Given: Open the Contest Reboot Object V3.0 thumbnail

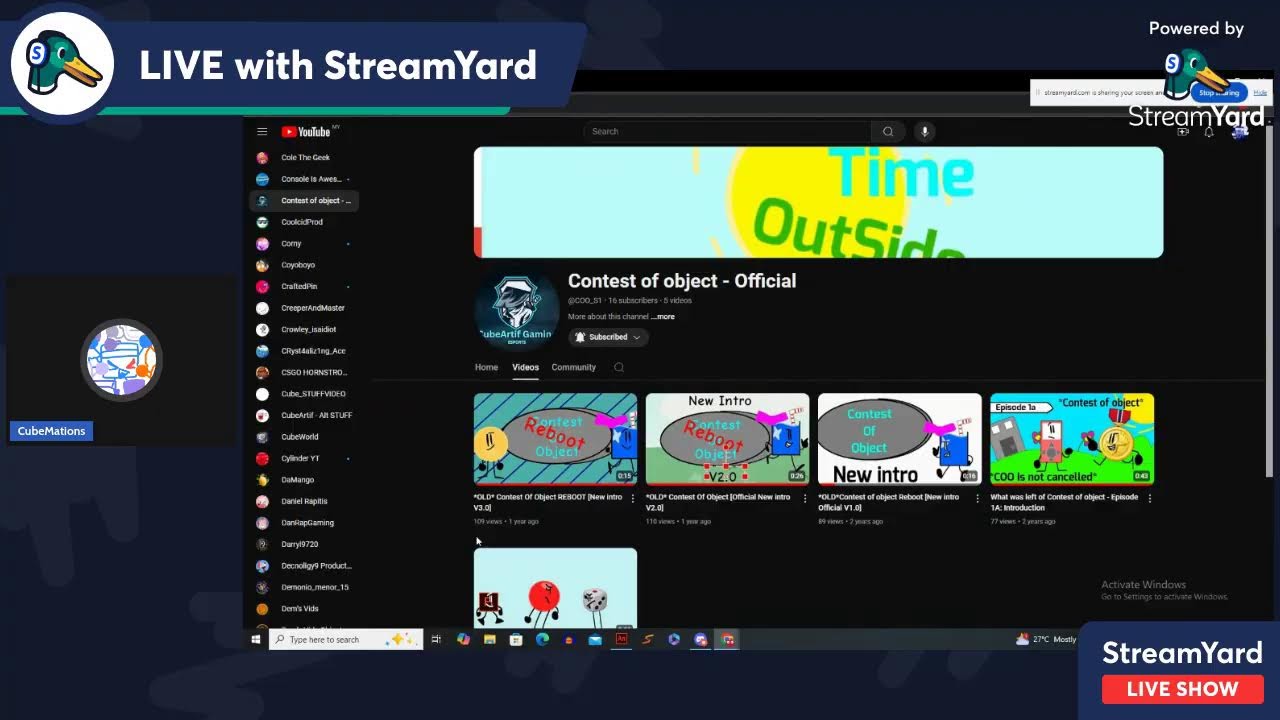Looking at the screenshot, I should click(555, 439).
